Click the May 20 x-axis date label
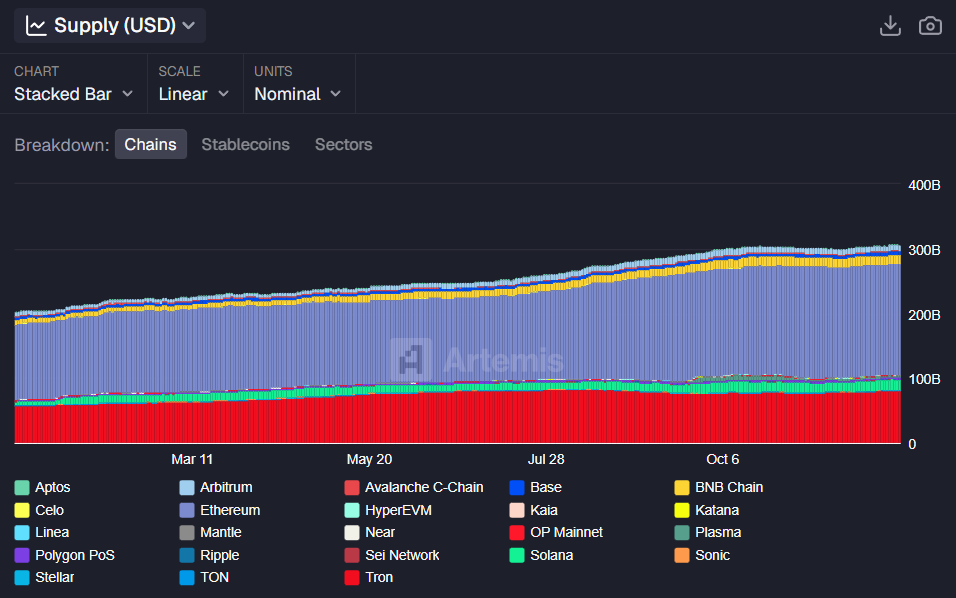This screenshot has height=598, width=956. pos(369,460)
